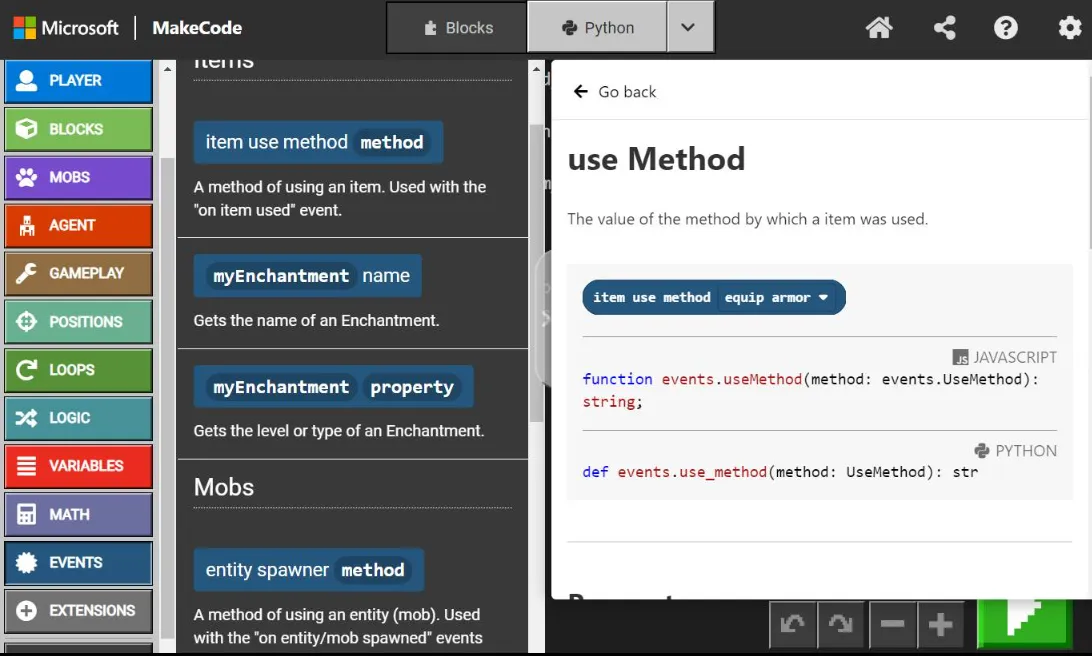Zoom in with the plus button
Screen dimensions: 1092x656
click(940, 625)
